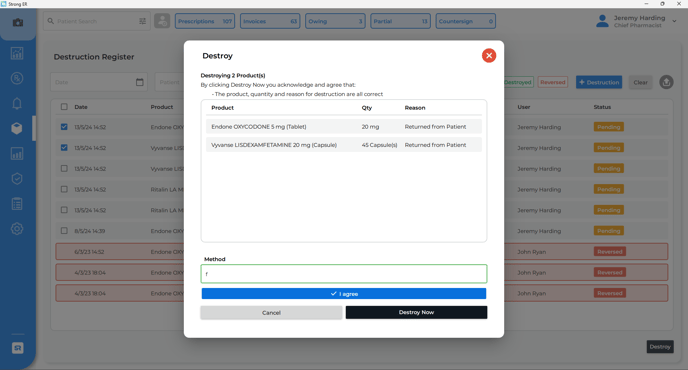Open the Partial 13 tab
This screenshot has height=370, width=688.
click(x=400, y=21)
